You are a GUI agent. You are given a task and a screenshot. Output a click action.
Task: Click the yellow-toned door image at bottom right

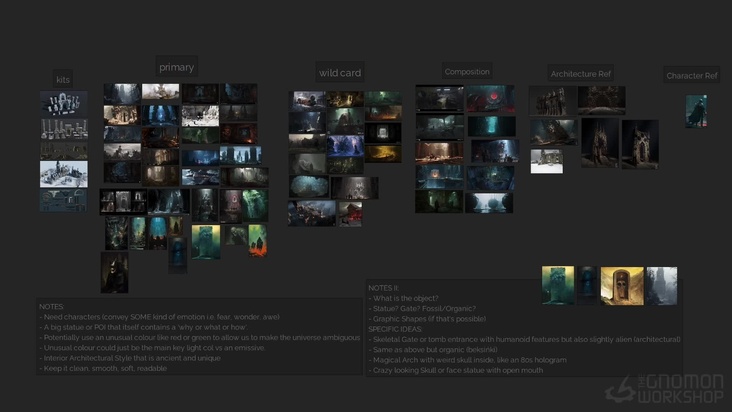(x=622, y=286)
